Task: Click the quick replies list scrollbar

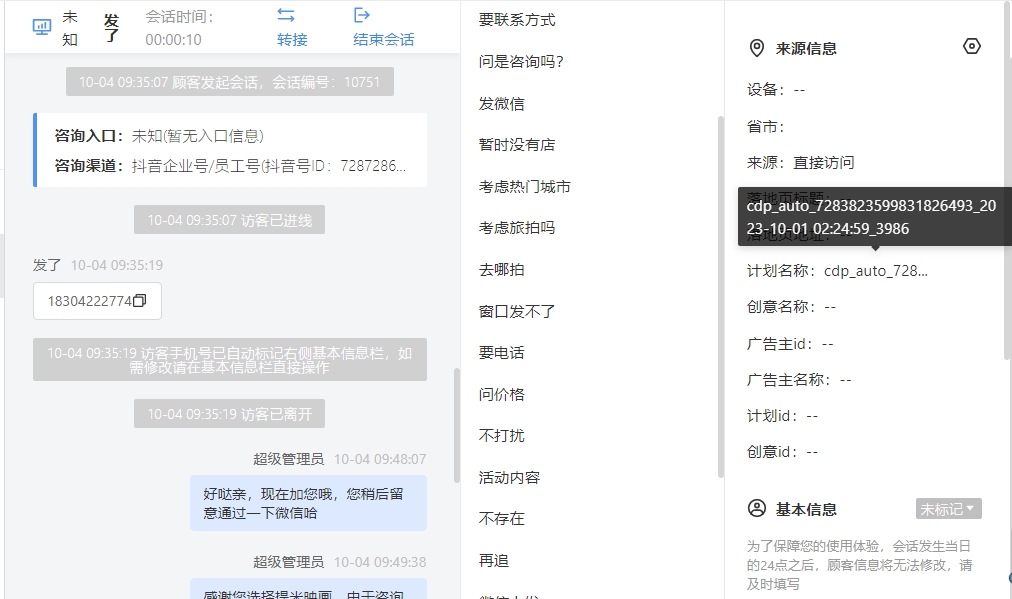Action: (x=721, y=297)
